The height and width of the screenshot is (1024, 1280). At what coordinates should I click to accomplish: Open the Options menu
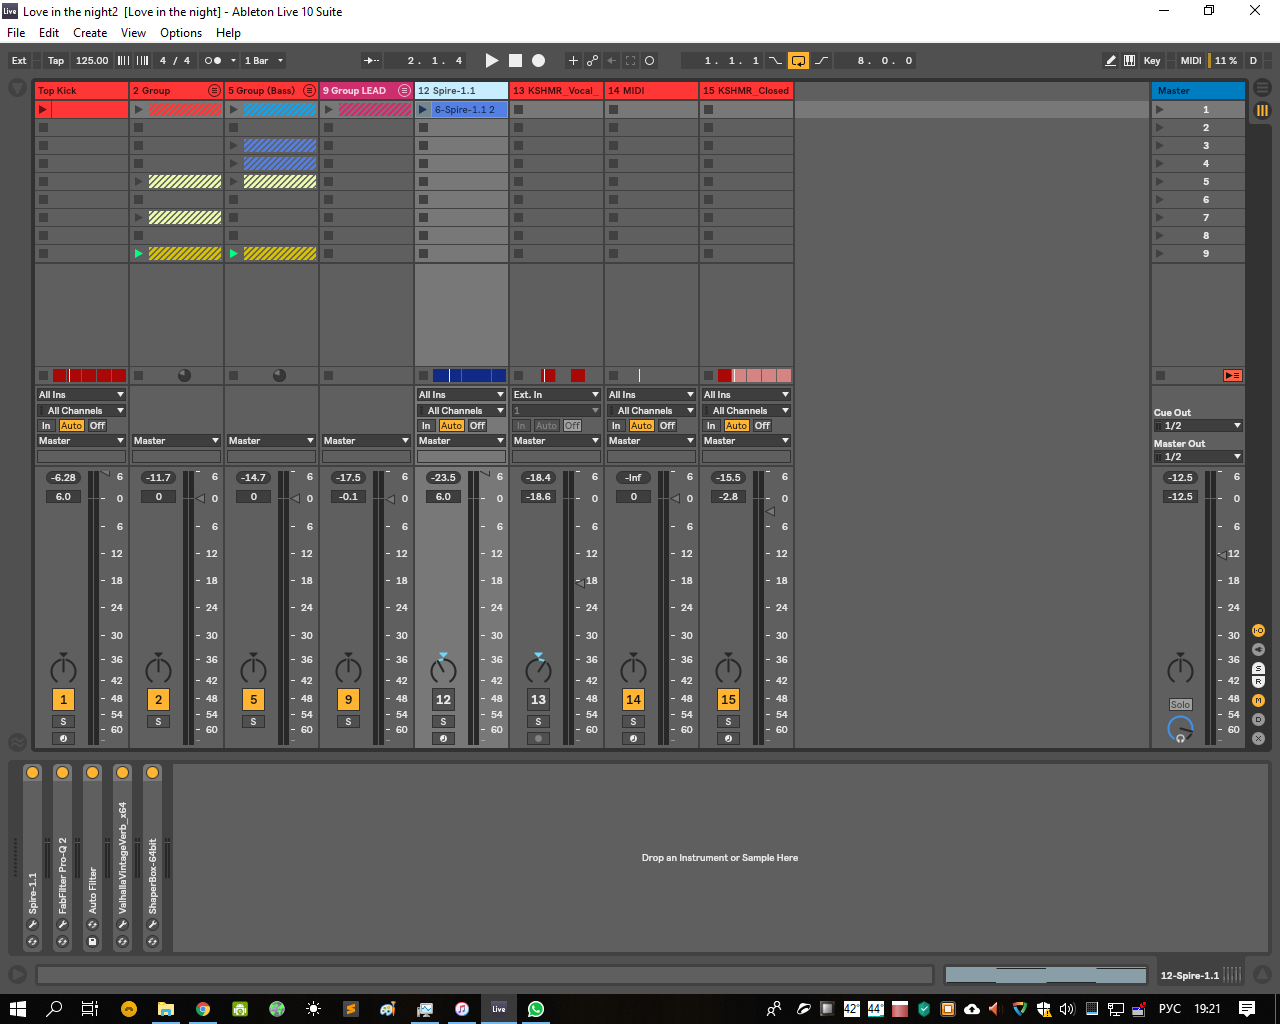tap(181, 33)
